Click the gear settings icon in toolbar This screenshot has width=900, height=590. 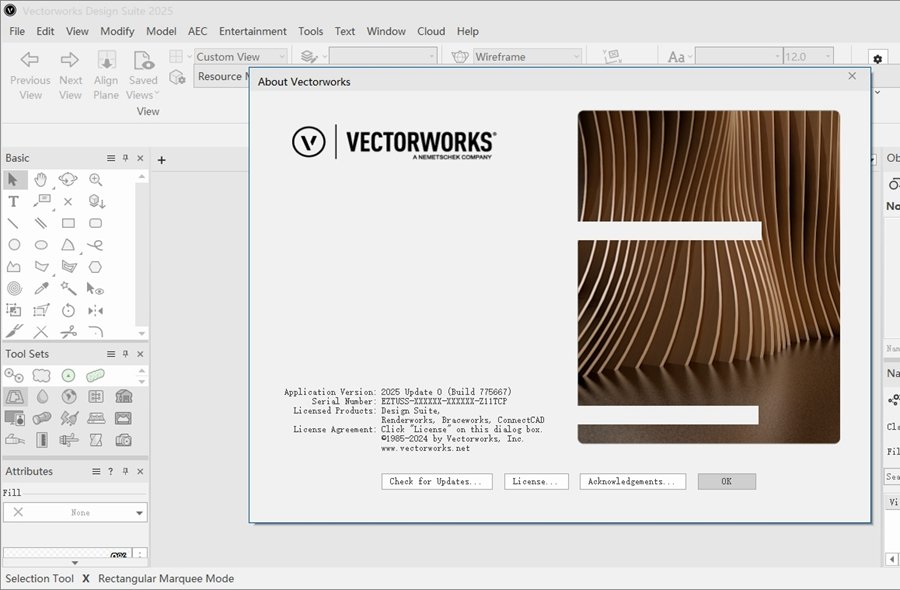[x=877, y=59]
